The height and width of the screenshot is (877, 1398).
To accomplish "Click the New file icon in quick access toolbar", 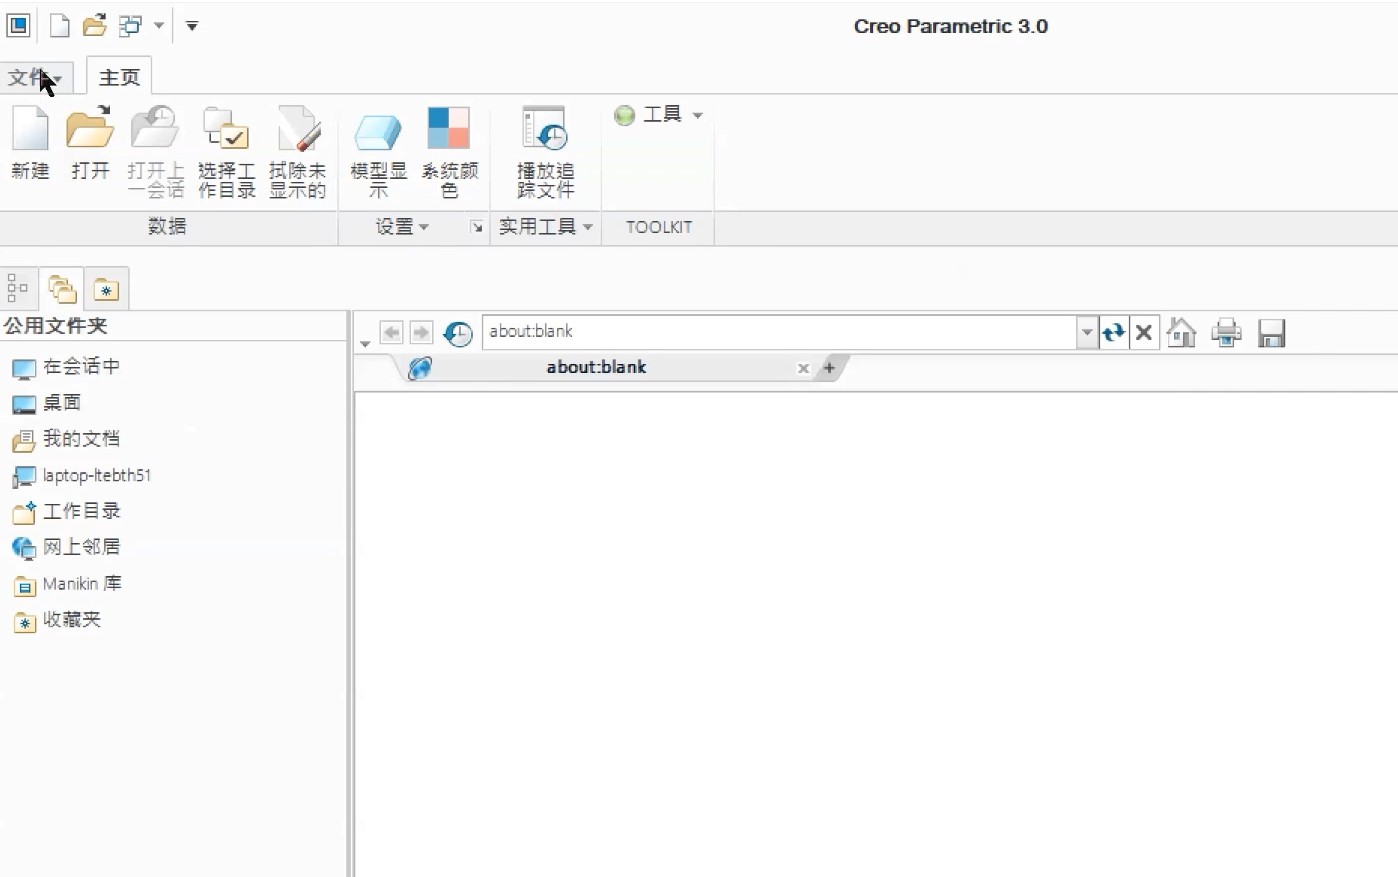I will [x=60, y=26].
